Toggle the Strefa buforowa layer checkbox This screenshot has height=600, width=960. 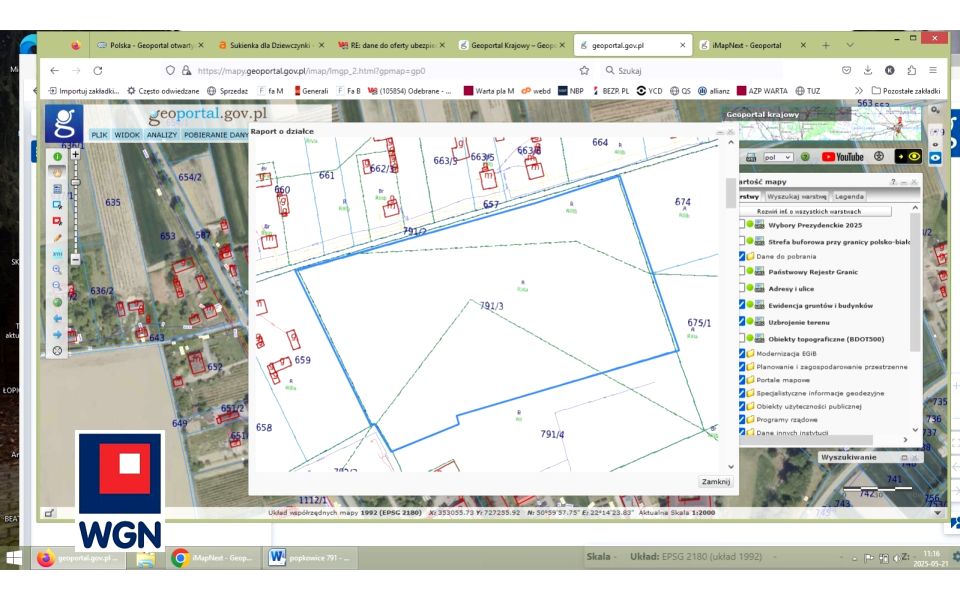click(x=741, y=241)
